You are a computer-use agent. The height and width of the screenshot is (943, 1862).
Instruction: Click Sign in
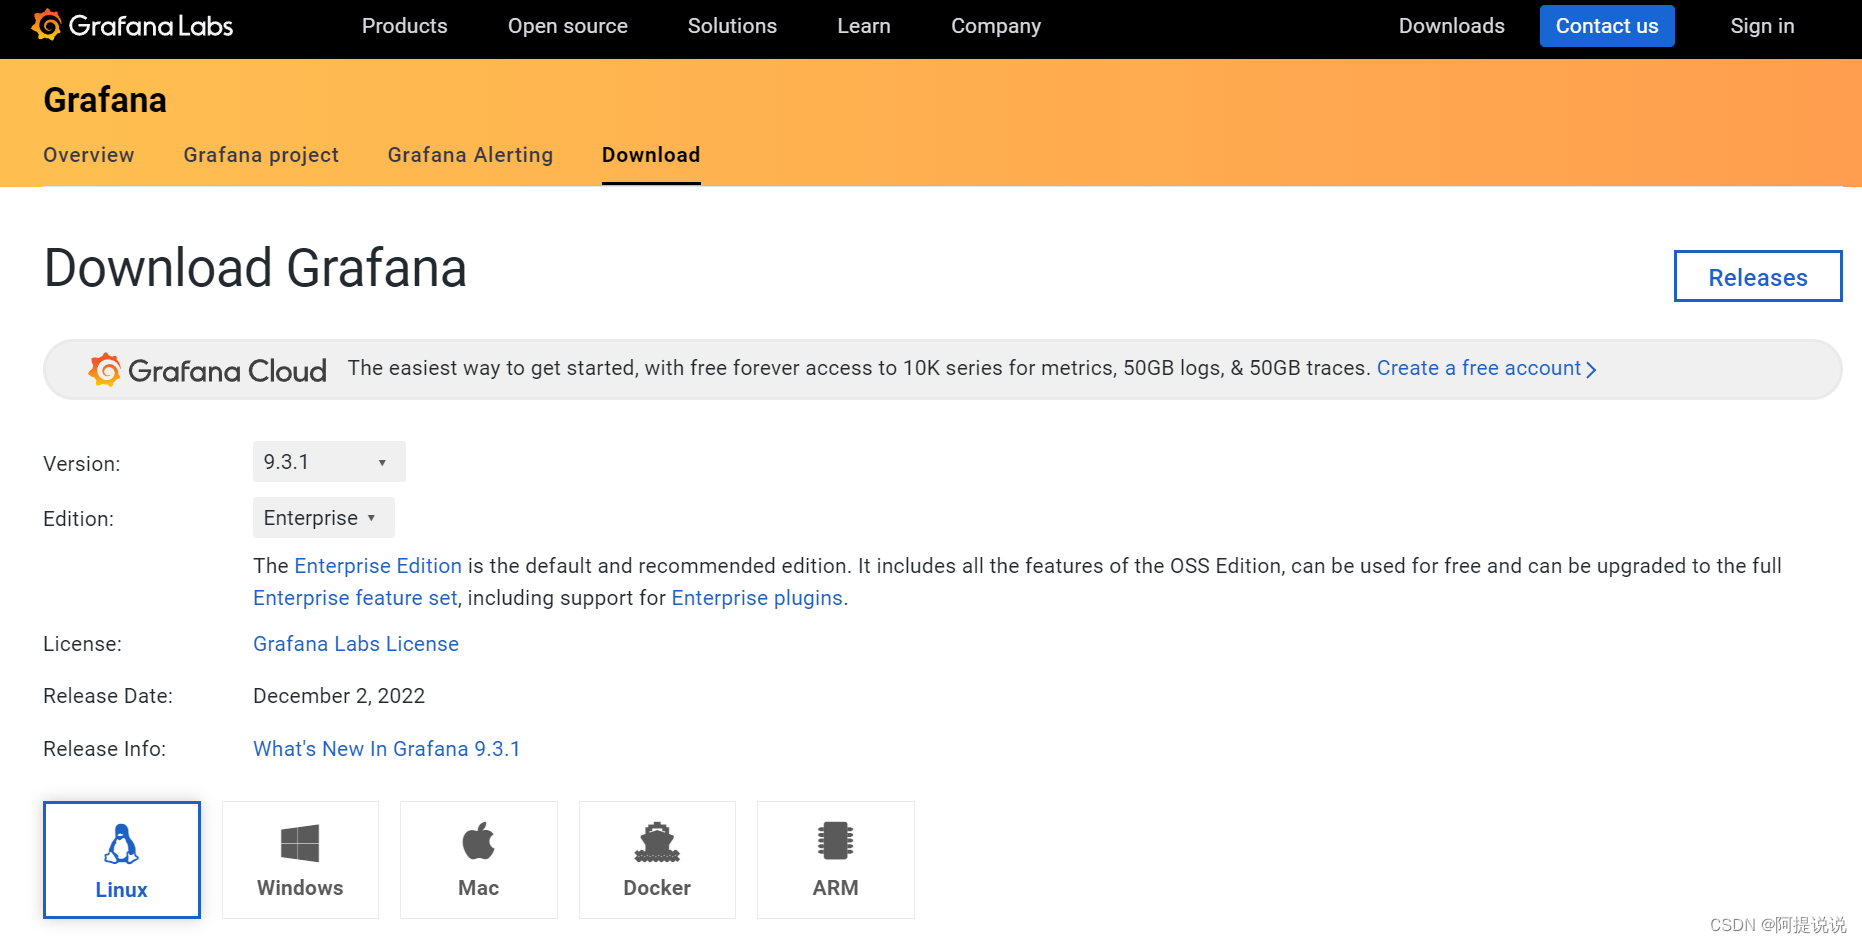1762,26
